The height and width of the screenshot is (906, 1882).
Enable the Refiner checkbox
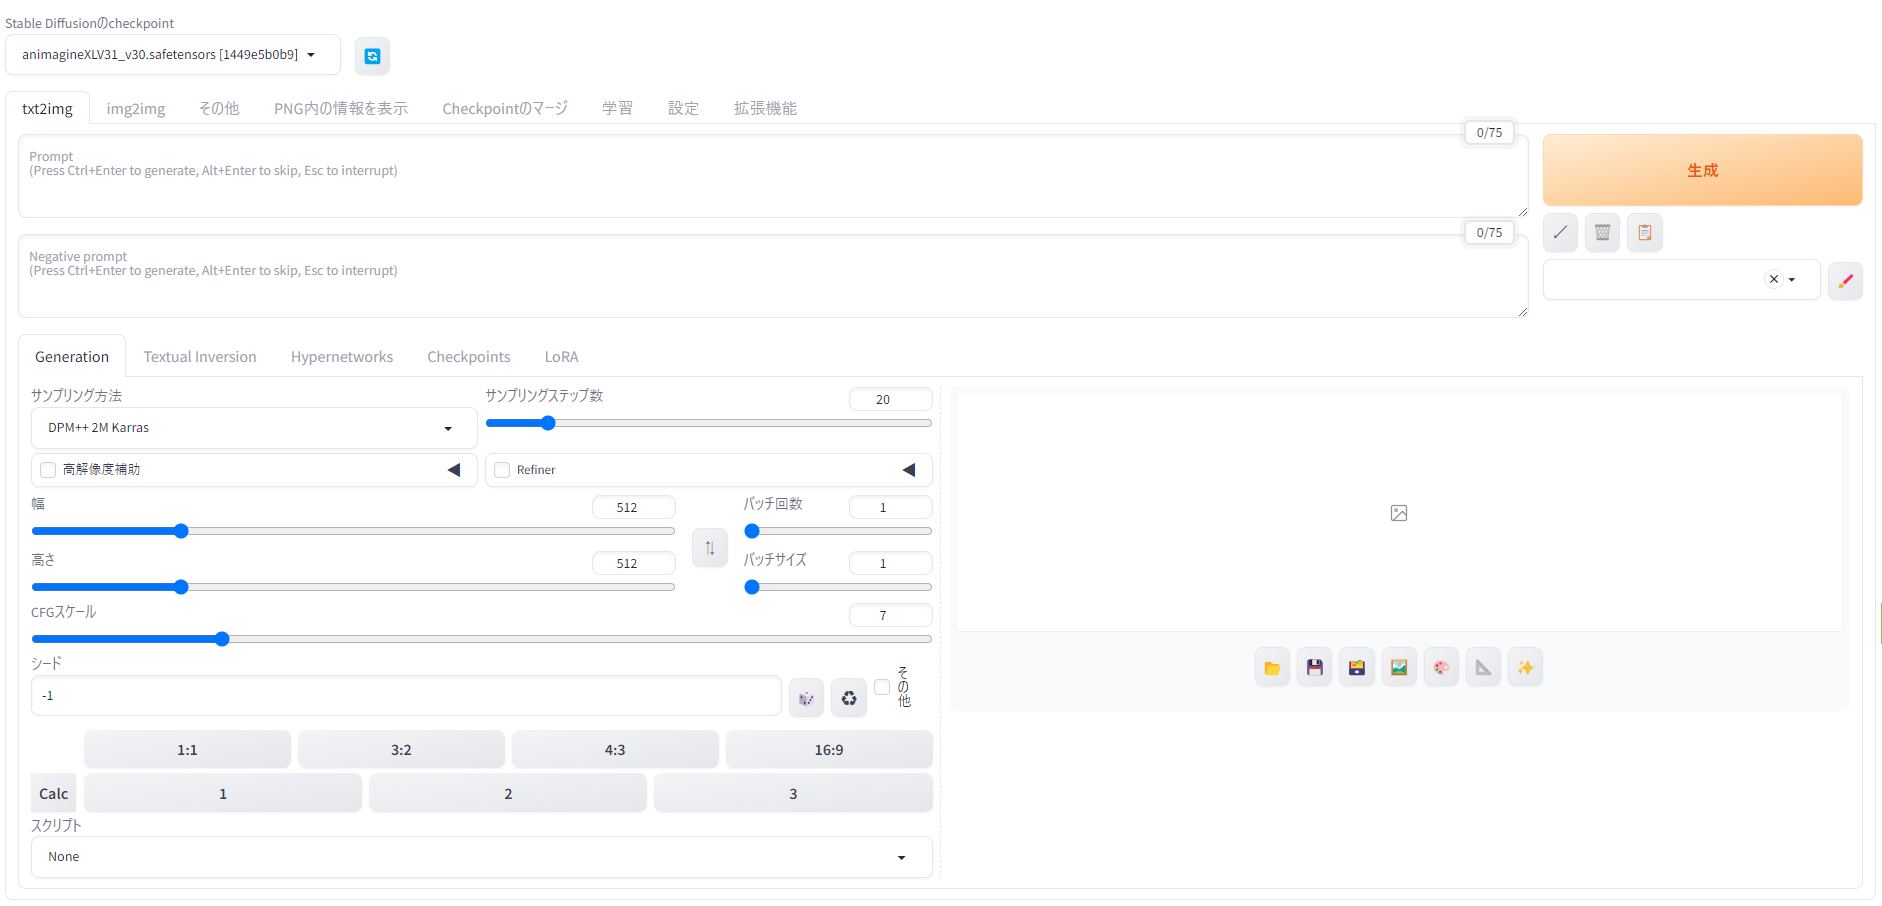click(502, 470)
